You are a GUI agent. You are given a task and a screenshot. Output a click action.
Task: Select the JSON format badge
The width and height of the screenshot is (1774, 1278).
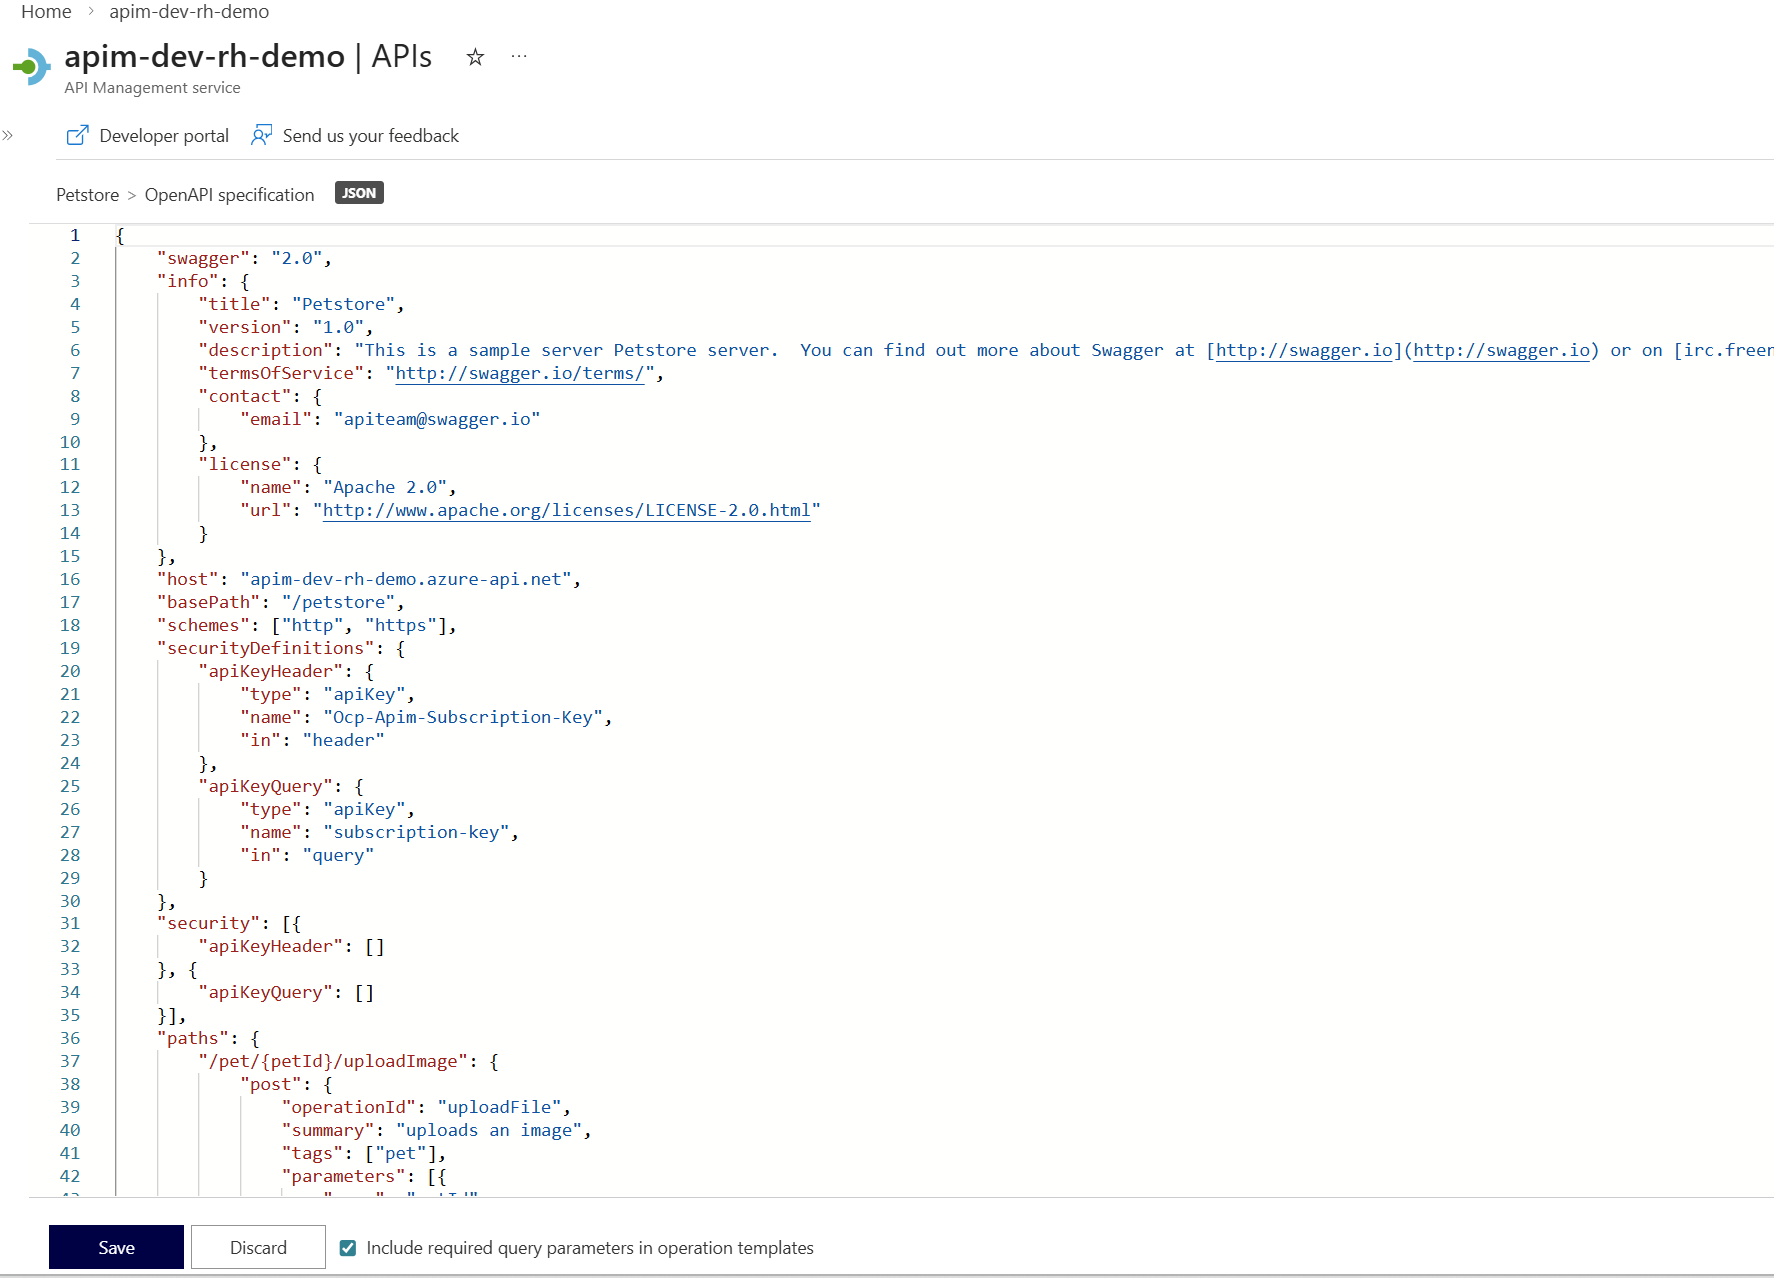point(358,192)
